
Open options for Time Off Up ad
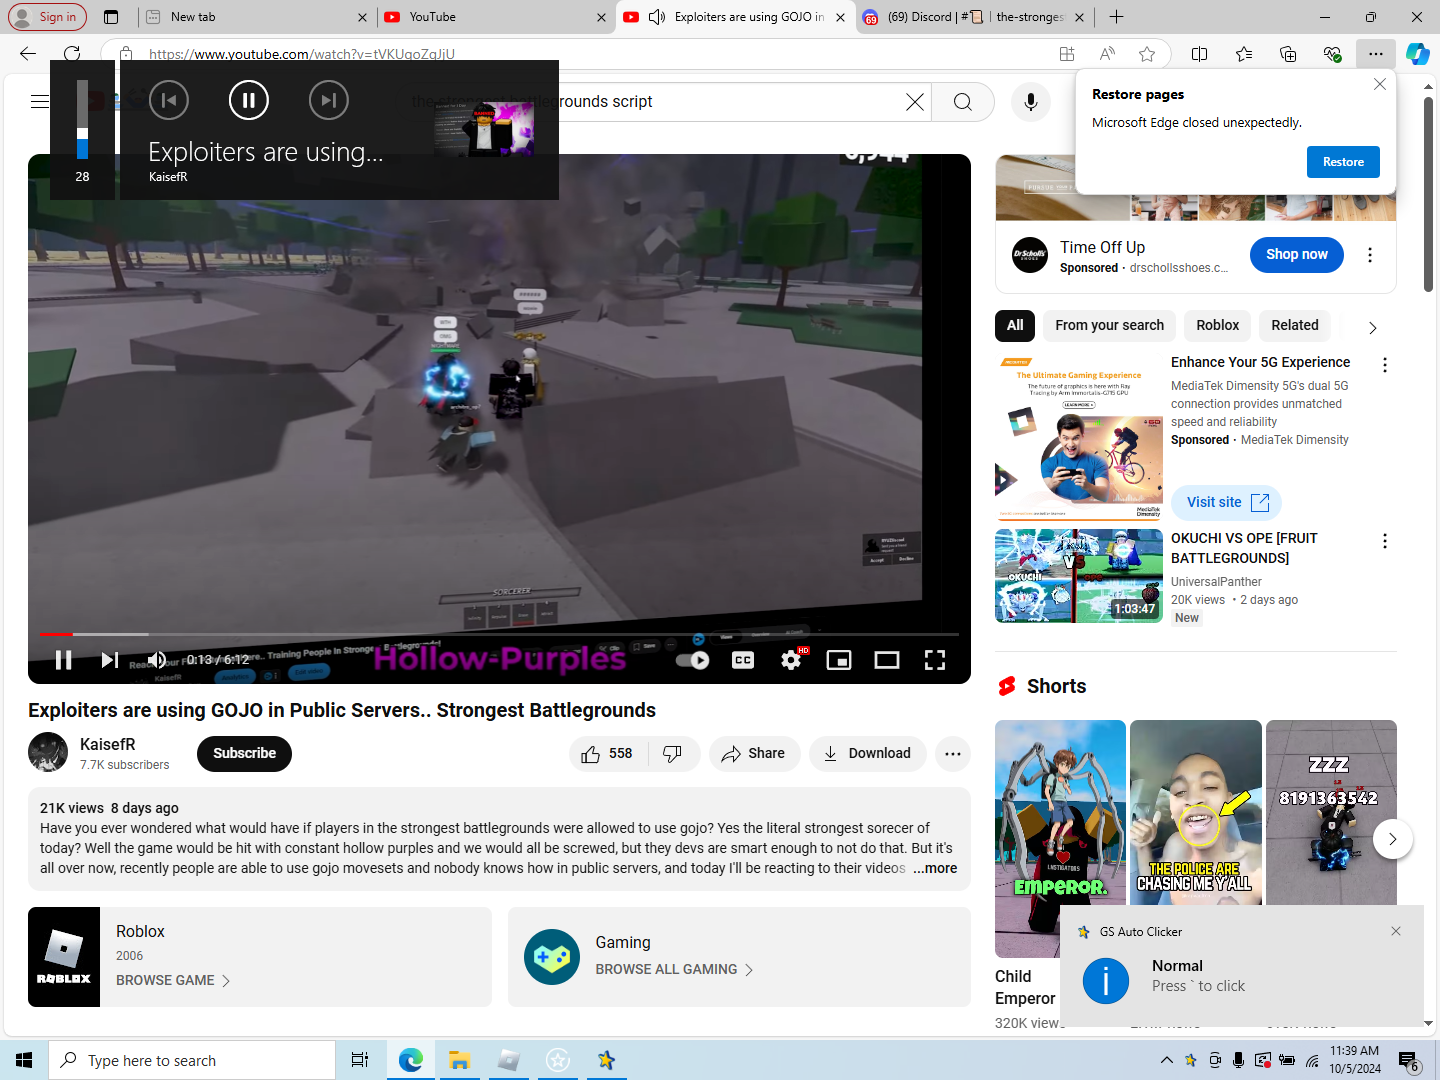coord(1370,256)
